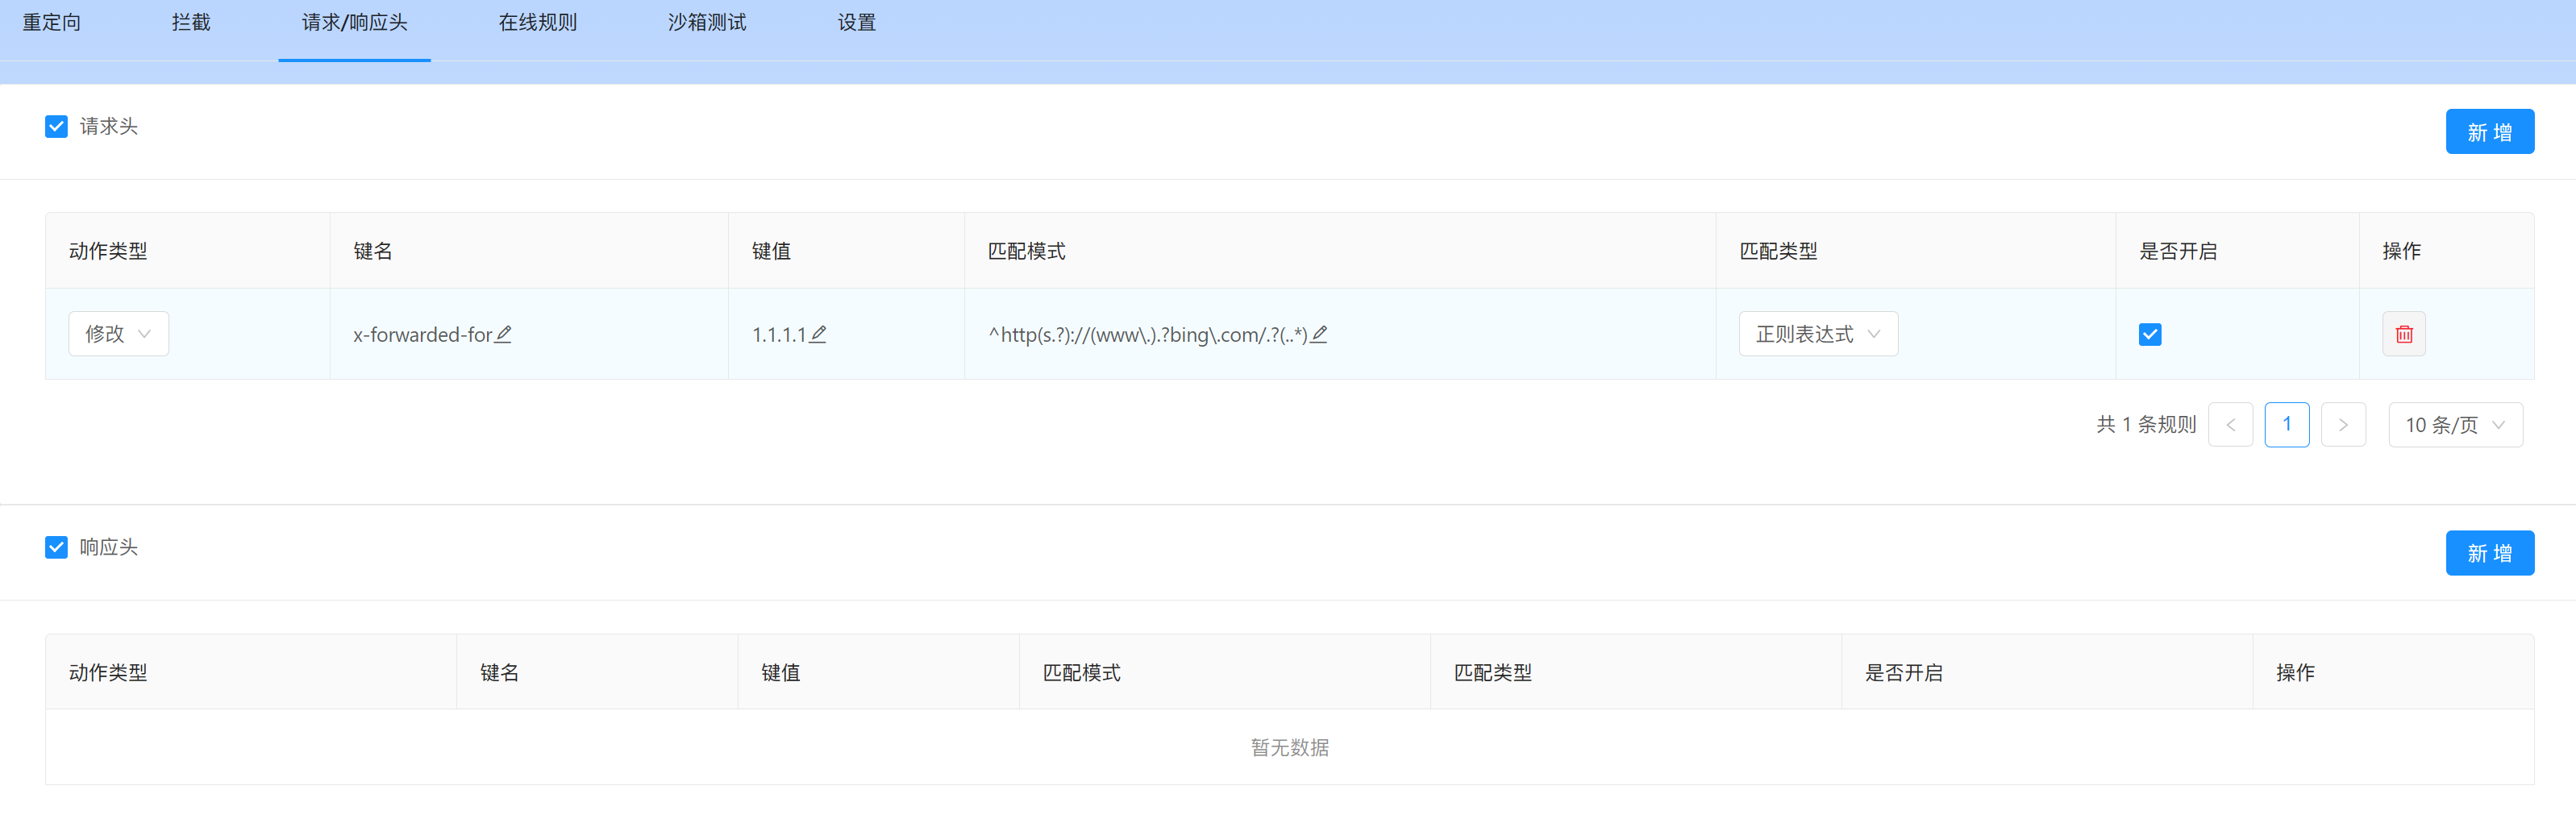Screen dimensions: 2576x815
Task: Go to the next page arrow
Action: [2342, 425]
